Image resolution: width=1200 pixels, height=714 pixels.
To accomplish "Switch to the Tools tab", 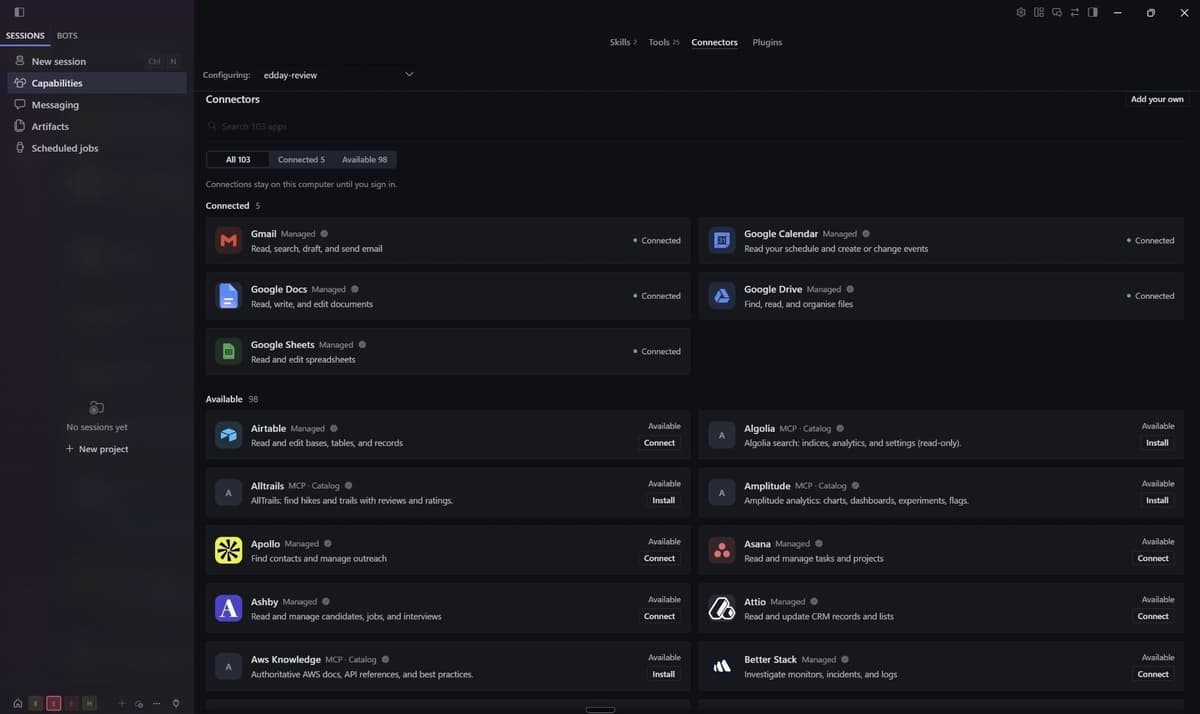I will [664, 42].
